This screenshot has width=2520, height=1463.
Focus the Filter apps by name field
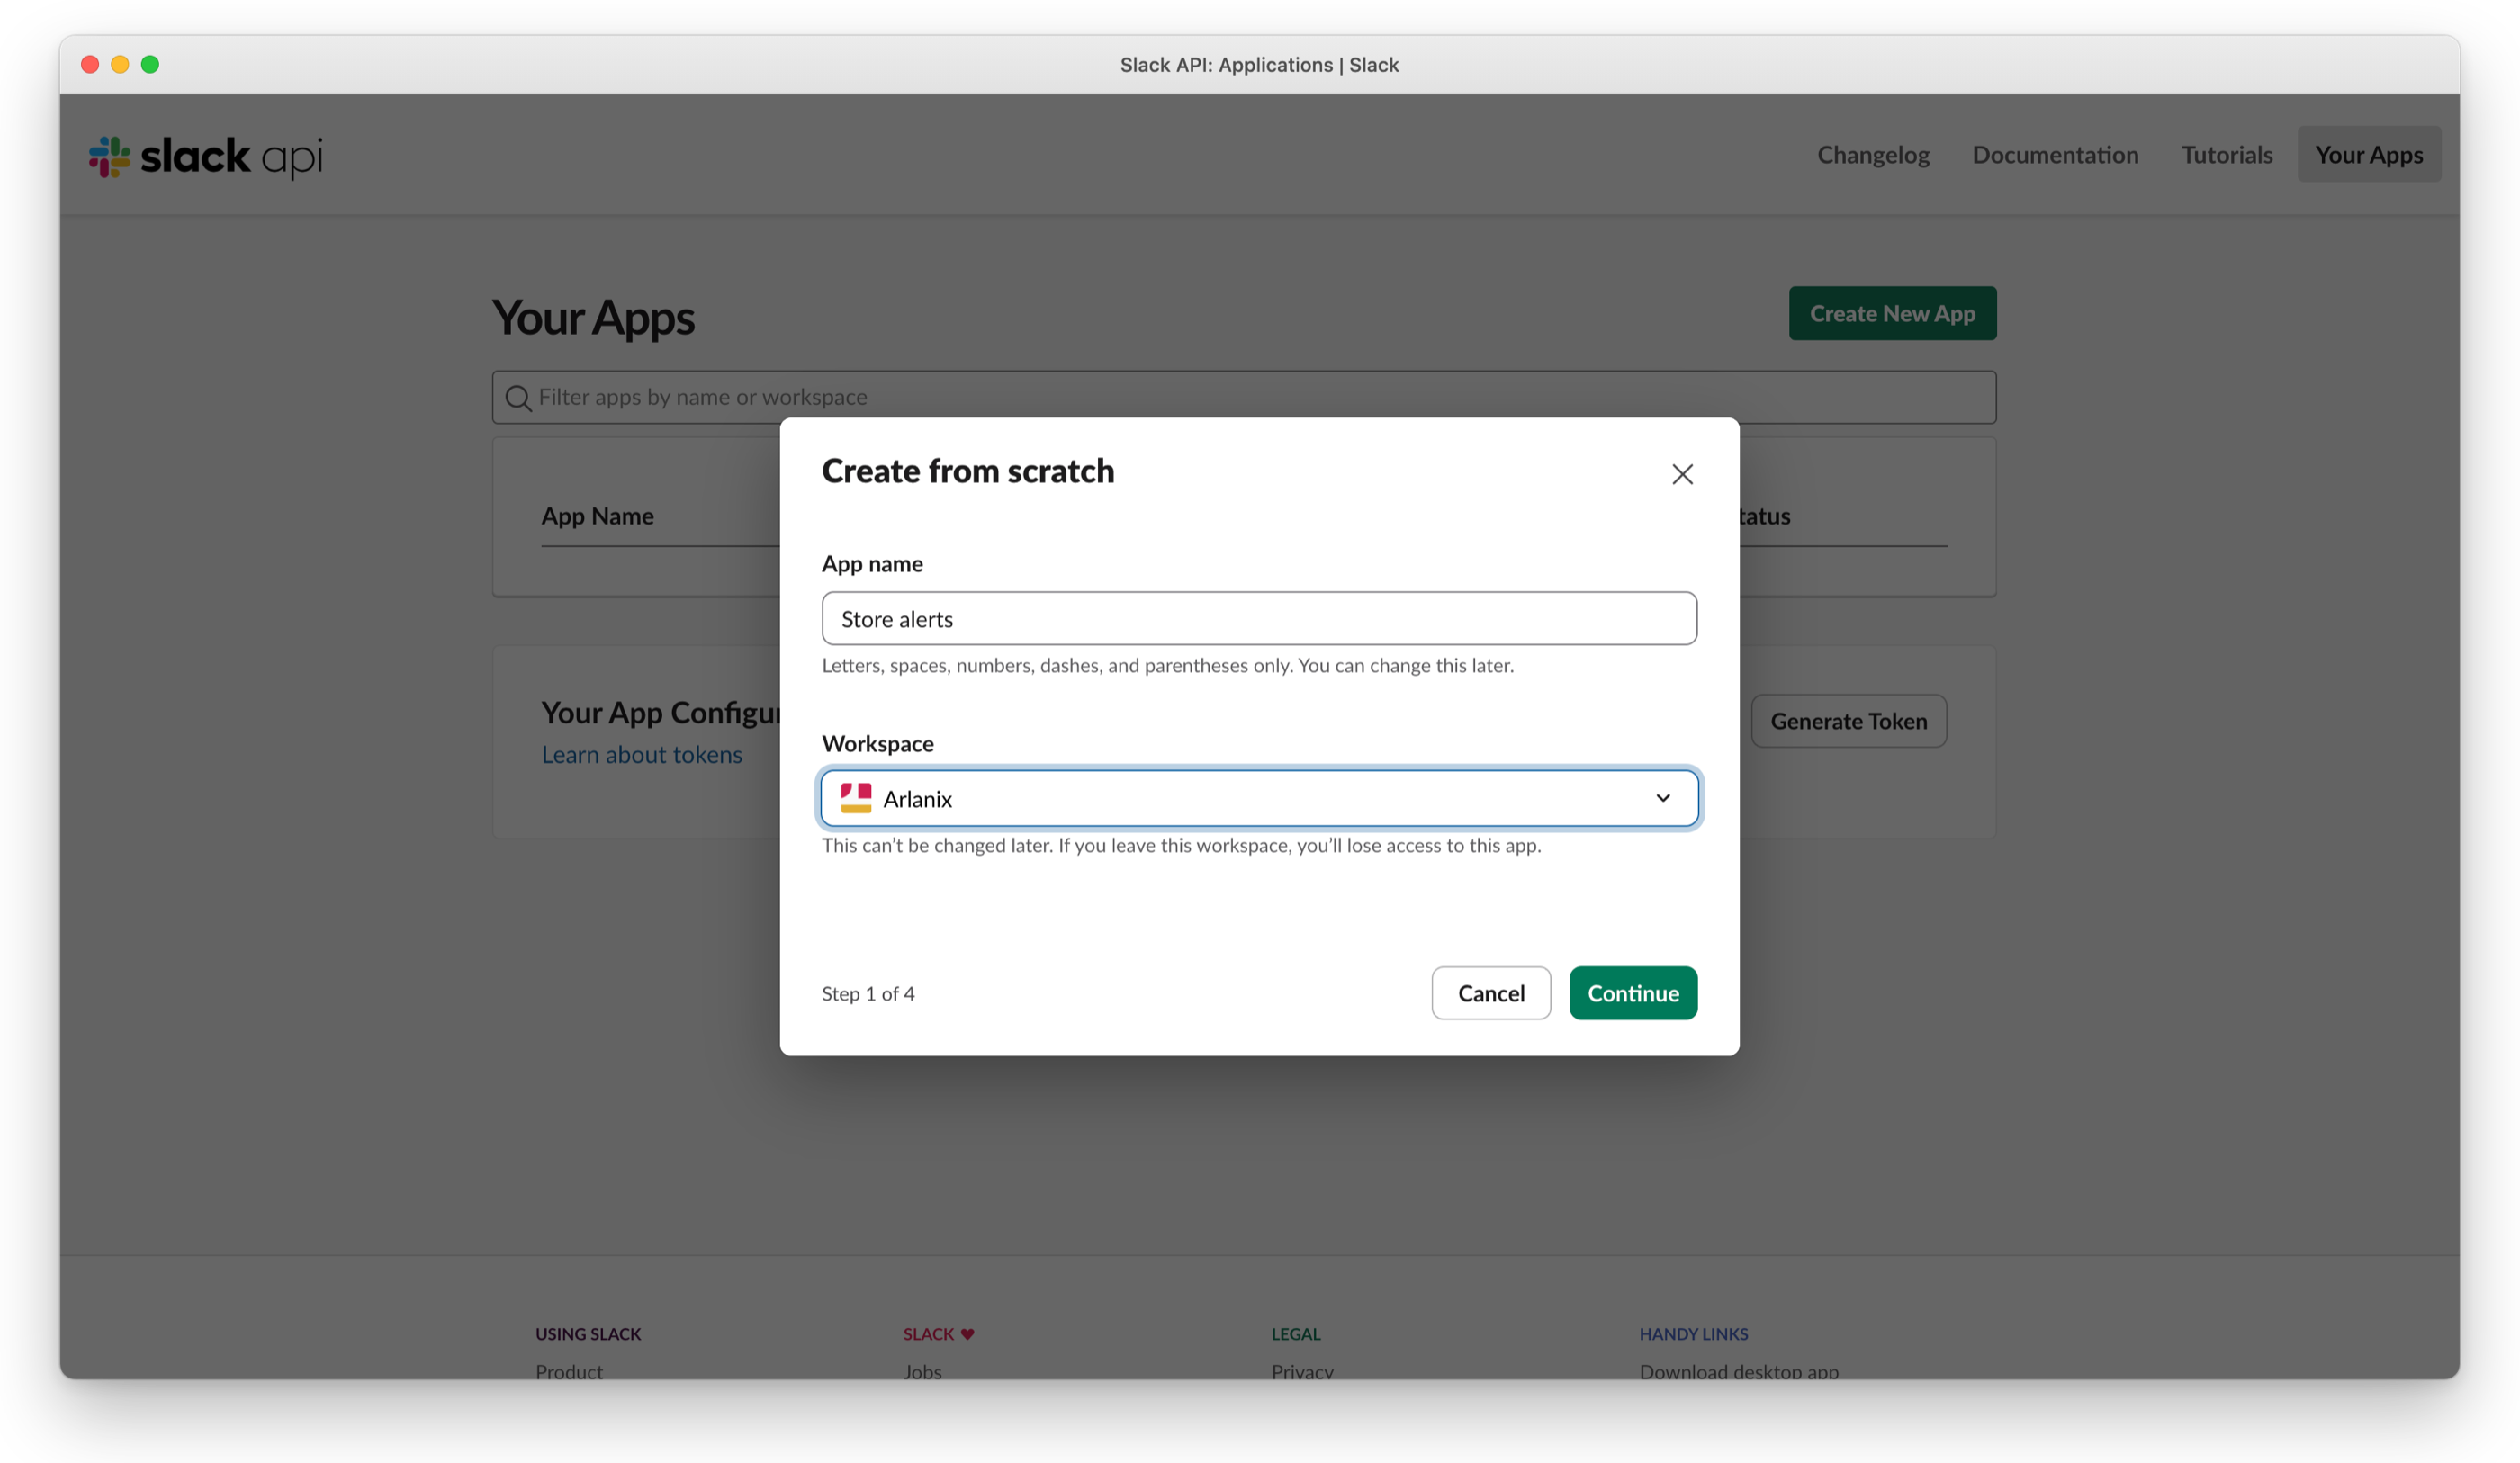click(x=1244, y=398)
